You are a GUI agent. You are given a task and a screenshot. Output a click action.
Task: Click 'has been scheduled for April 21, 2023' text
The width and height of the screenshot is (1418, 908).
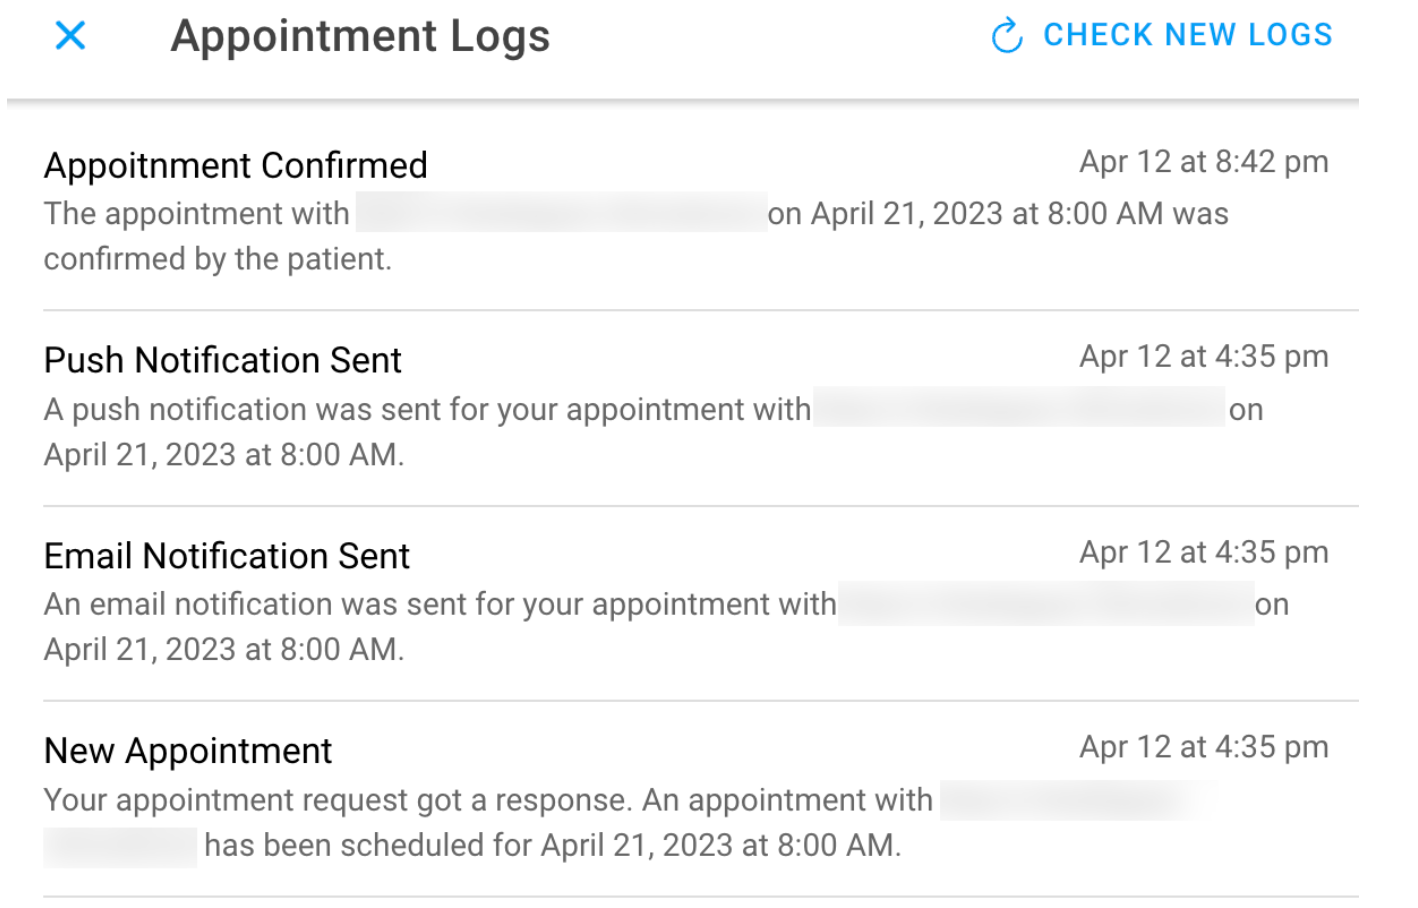coord(552,846)
